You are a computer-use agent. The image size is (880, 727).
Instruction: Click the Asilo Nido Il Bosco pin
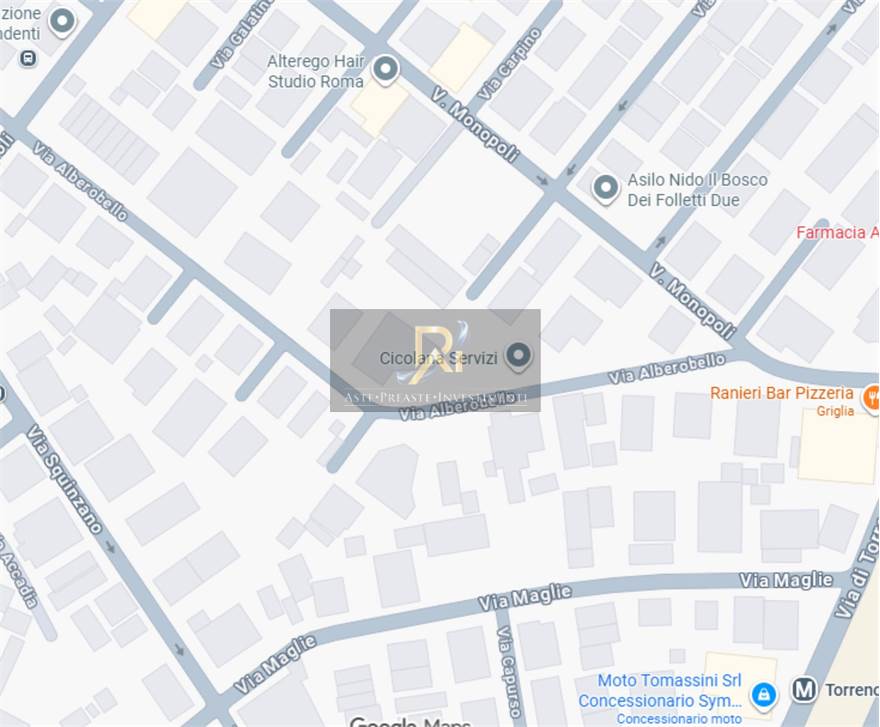tap(606, 189)
